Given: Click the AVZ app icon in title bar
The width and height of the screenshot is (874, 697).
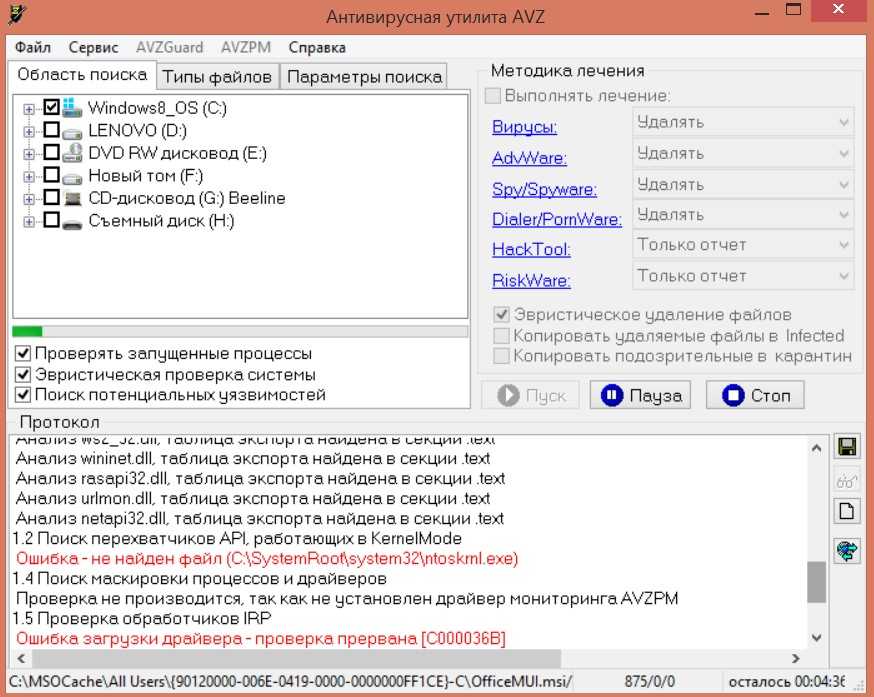Looking at the screenshot, I should pyautogui.click(x=16, y=14).
